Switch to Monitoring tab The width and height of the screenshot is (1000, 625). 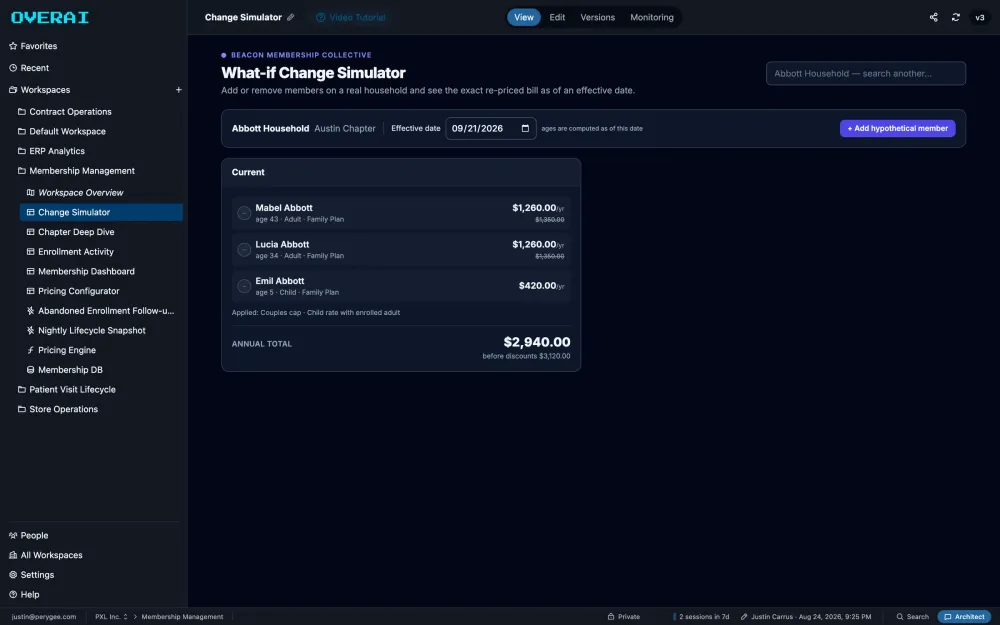click(652, 17)
